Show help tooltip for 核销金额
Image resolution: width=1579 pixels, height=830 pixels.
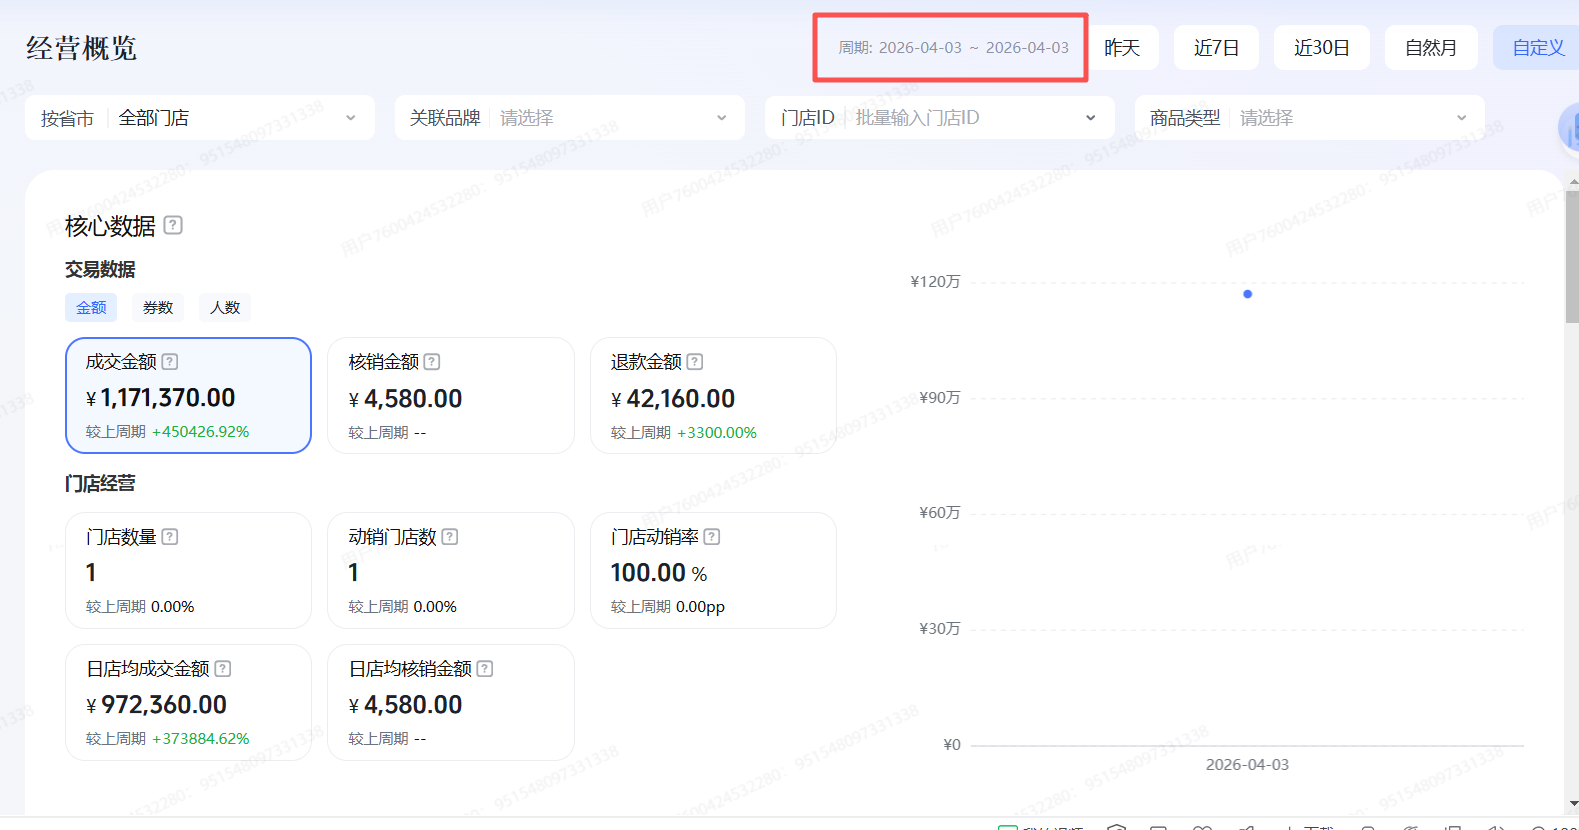tap(432, 361)
